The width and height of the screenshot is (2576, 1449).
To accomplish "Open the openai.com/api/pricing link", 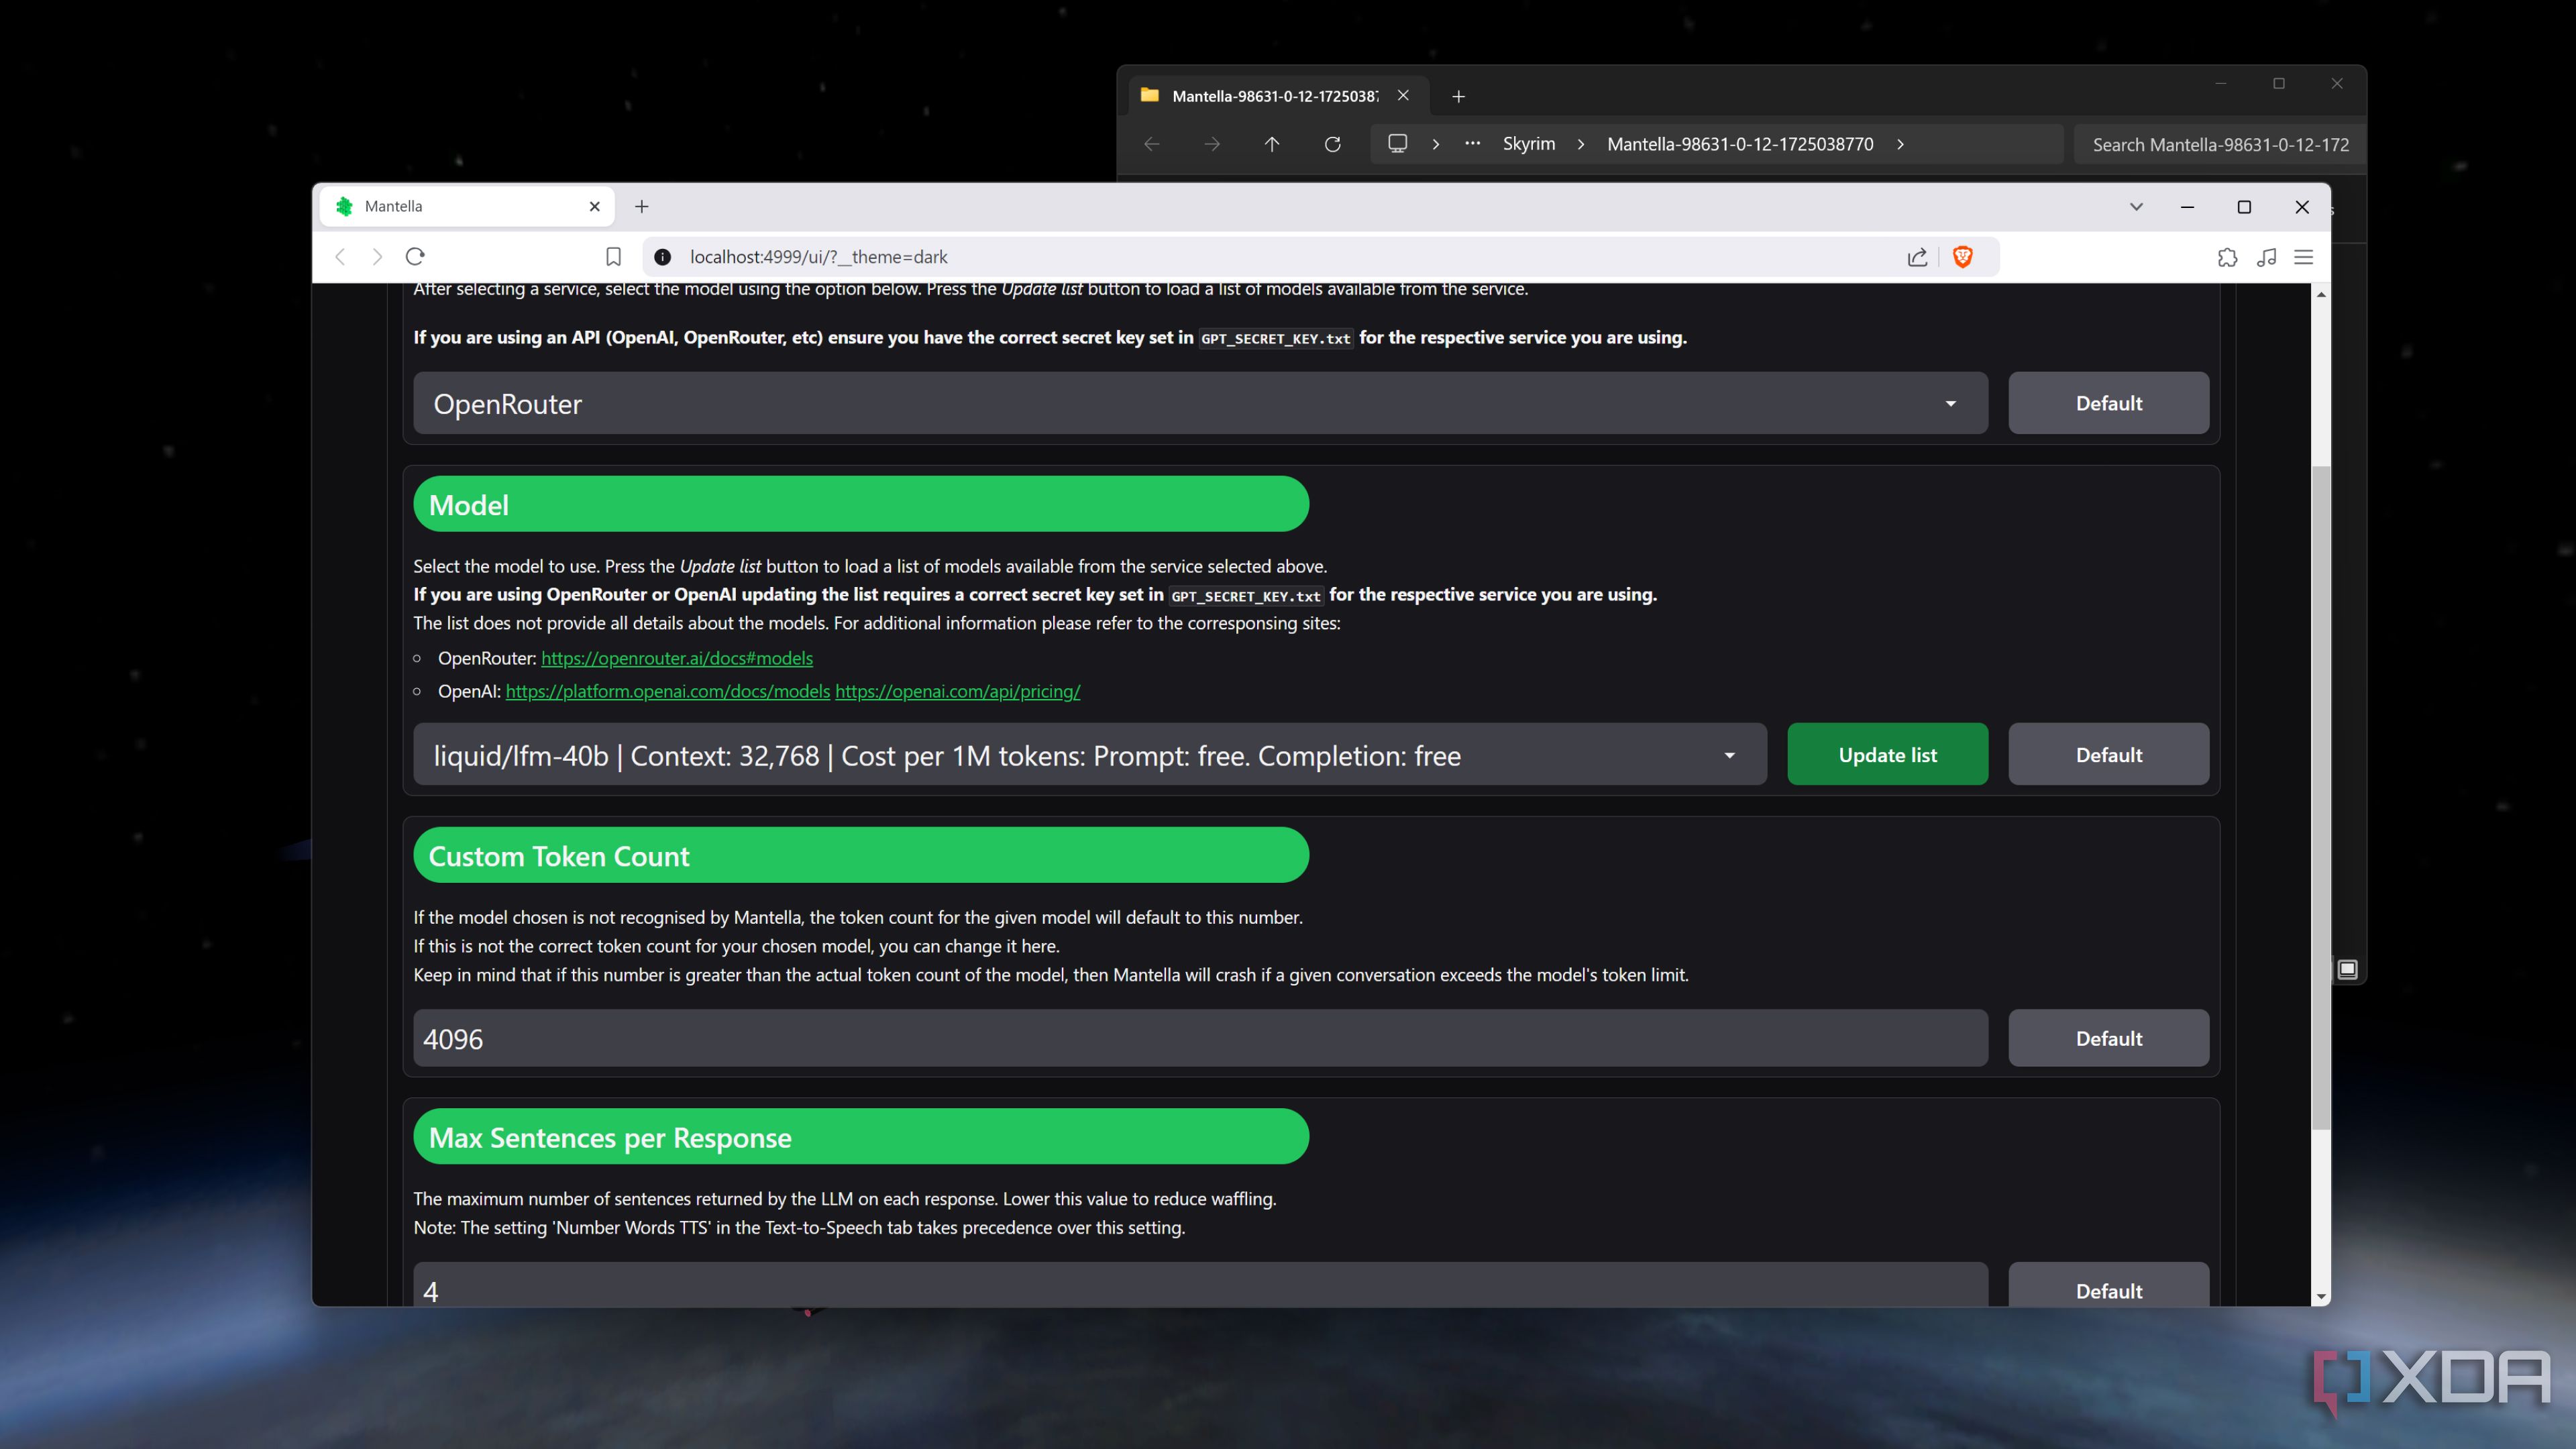I will coord(958,691).
